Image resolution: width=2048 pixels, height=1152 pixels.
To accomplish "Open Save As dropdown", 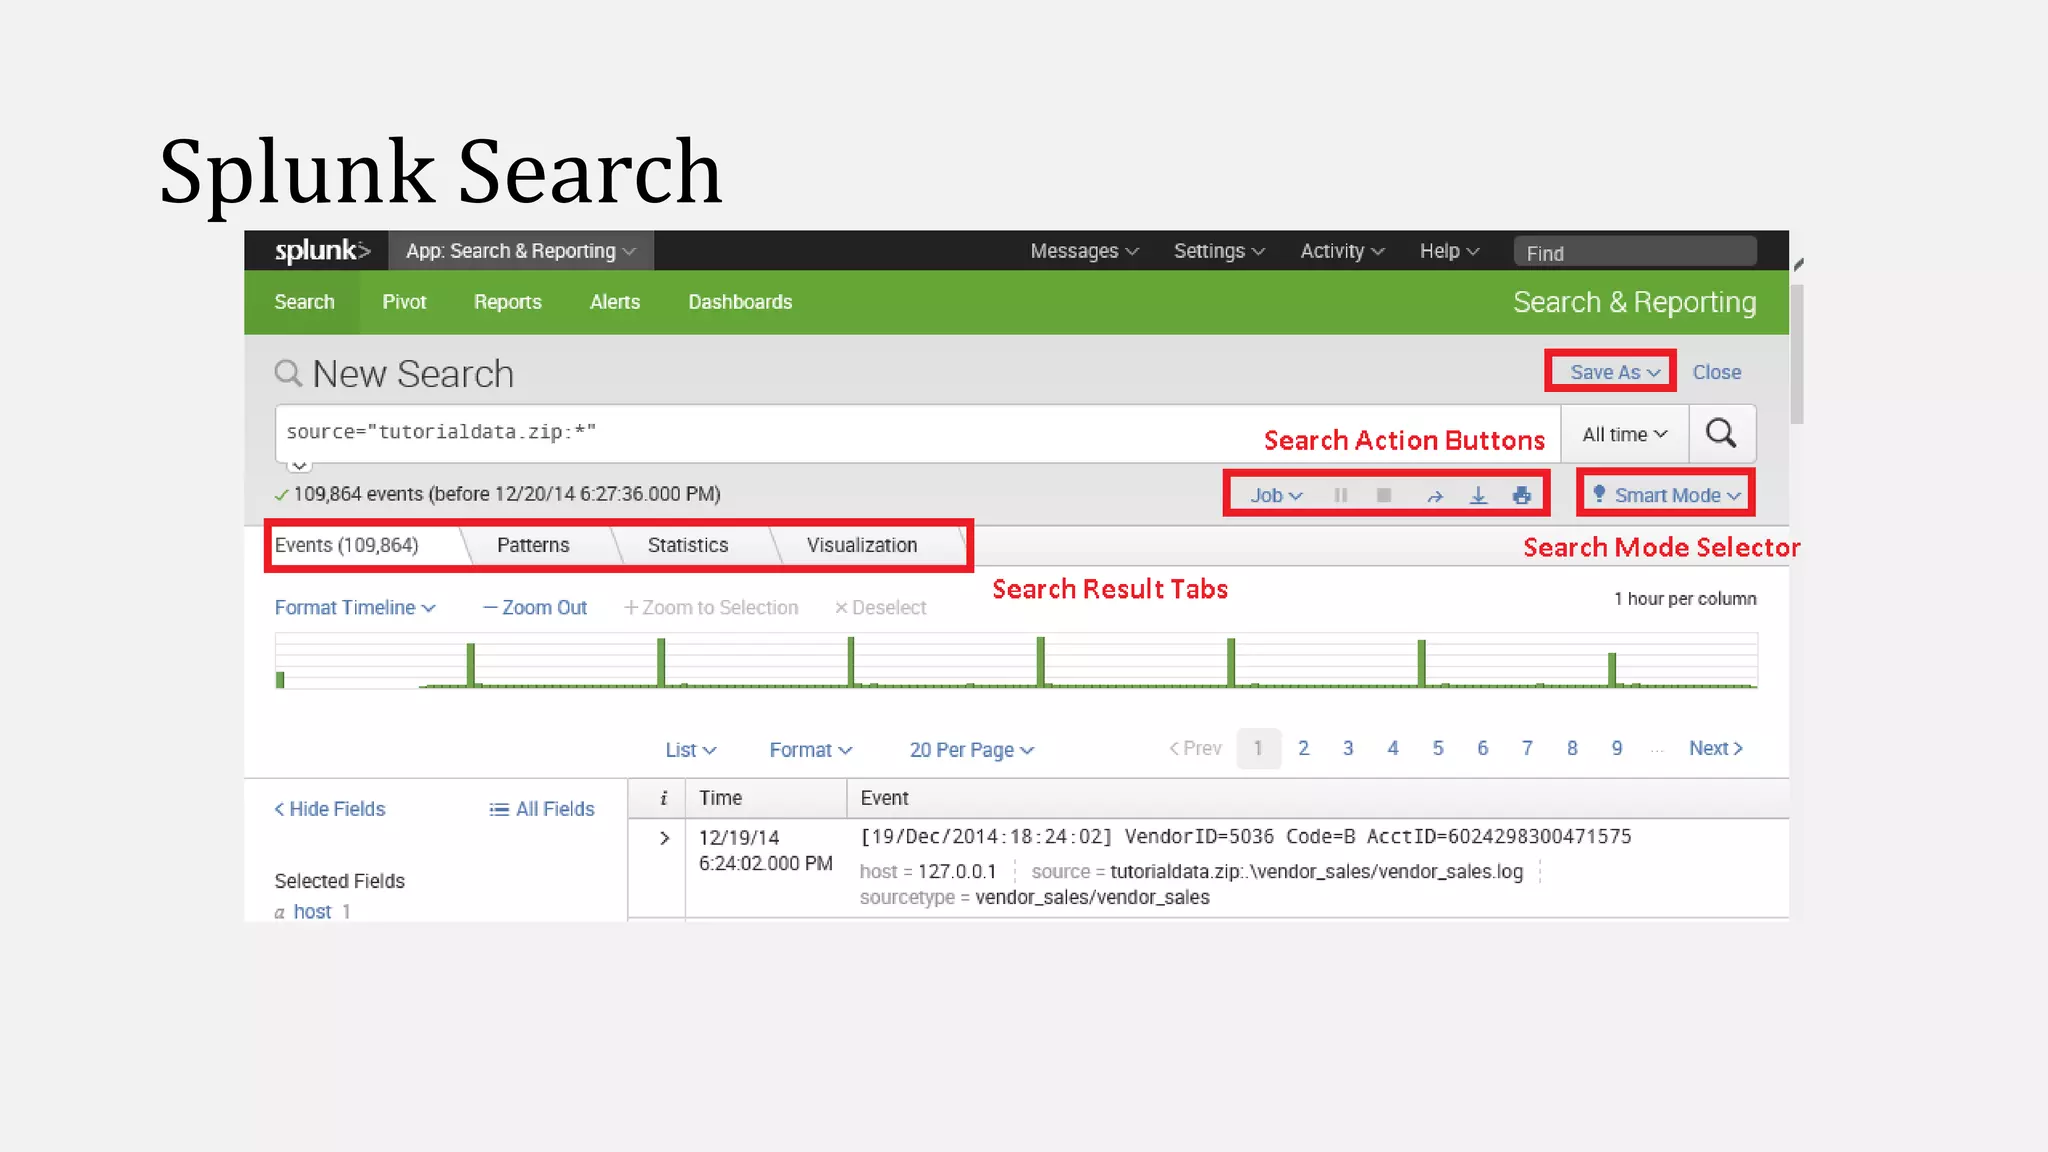I will point(1614,372).
